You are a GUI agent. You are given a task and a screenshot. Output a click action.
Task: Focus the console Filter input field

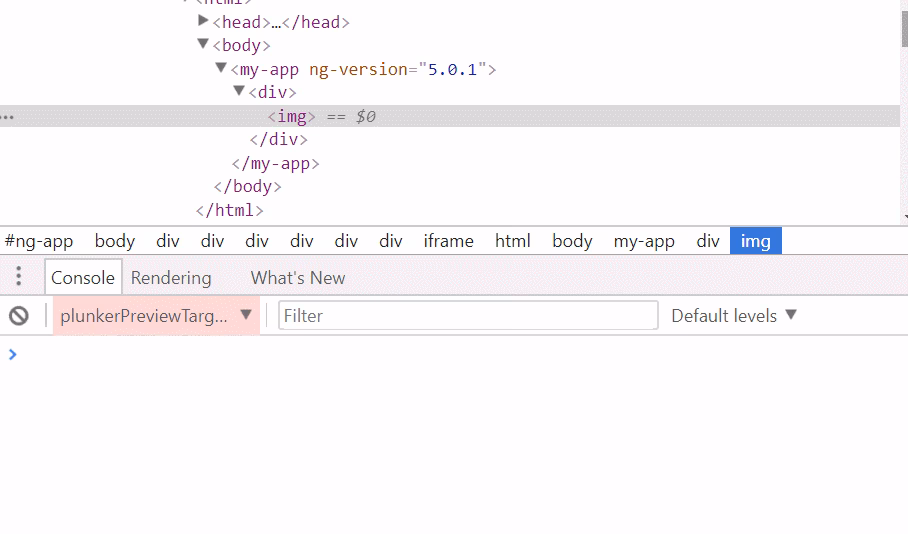[x=468, y=316]
